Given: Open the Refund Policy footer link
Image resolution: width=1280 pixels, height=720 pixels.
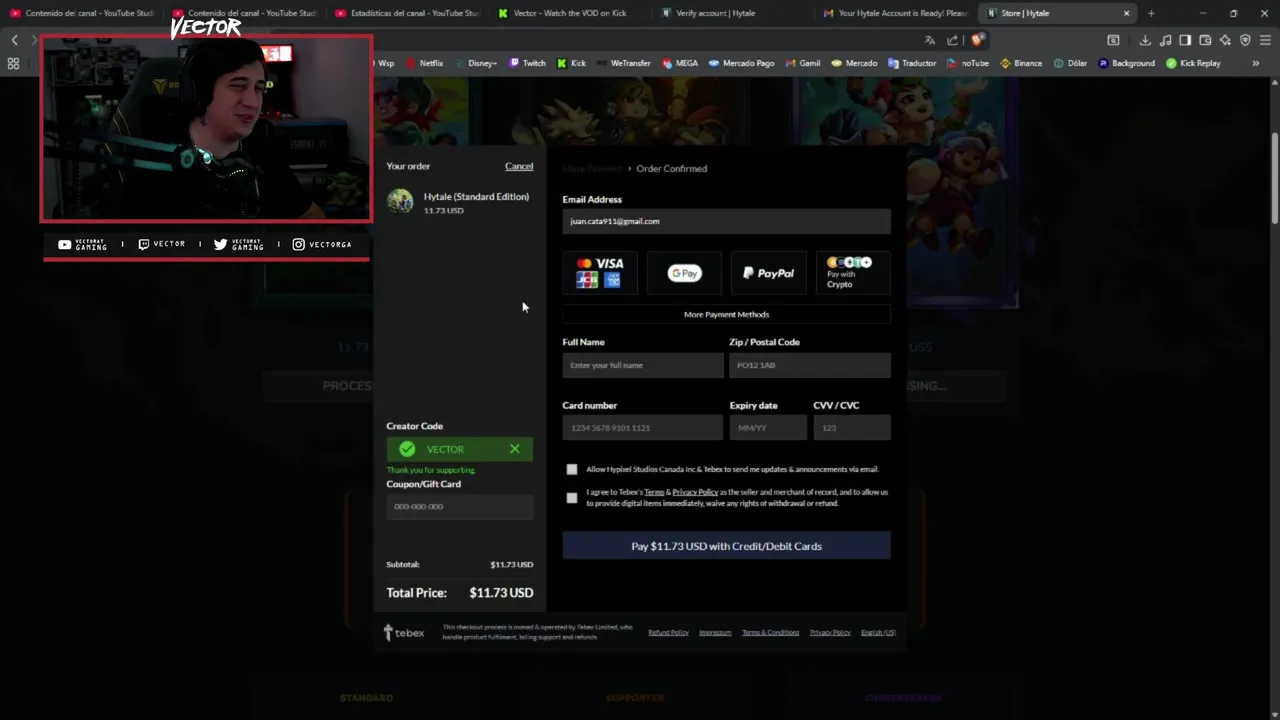Looking at the screenshot, I should pos(668,632).
